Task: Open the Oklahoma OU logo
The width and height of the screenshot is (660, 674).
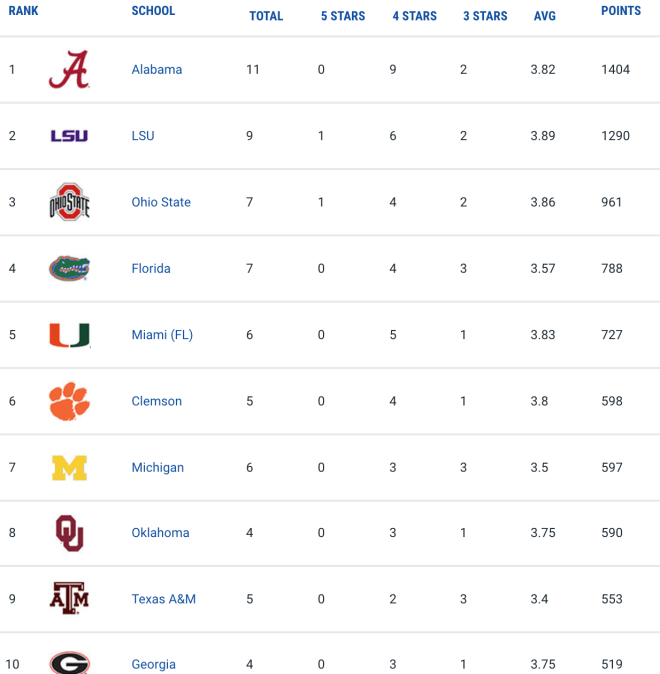Action: point(70,533)
